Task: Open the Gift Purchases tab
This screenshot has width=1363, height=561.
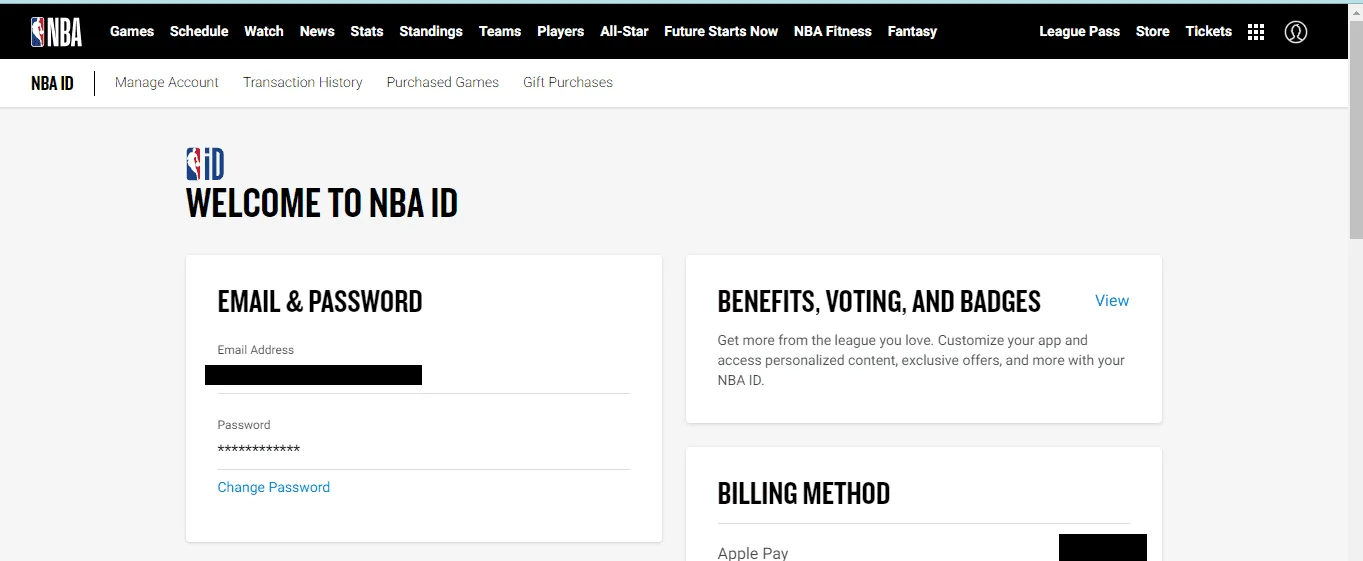Action: point(568,82)
